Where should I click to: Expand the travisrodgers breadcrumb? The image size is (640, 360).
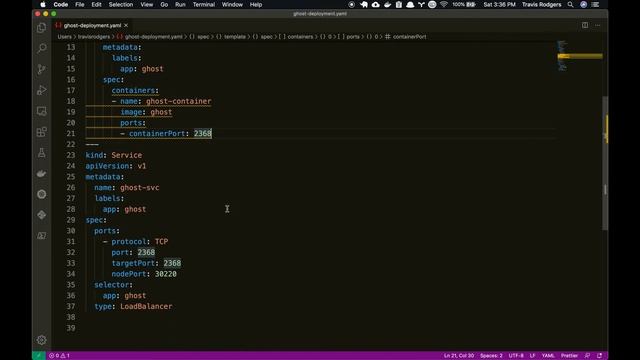94,37
